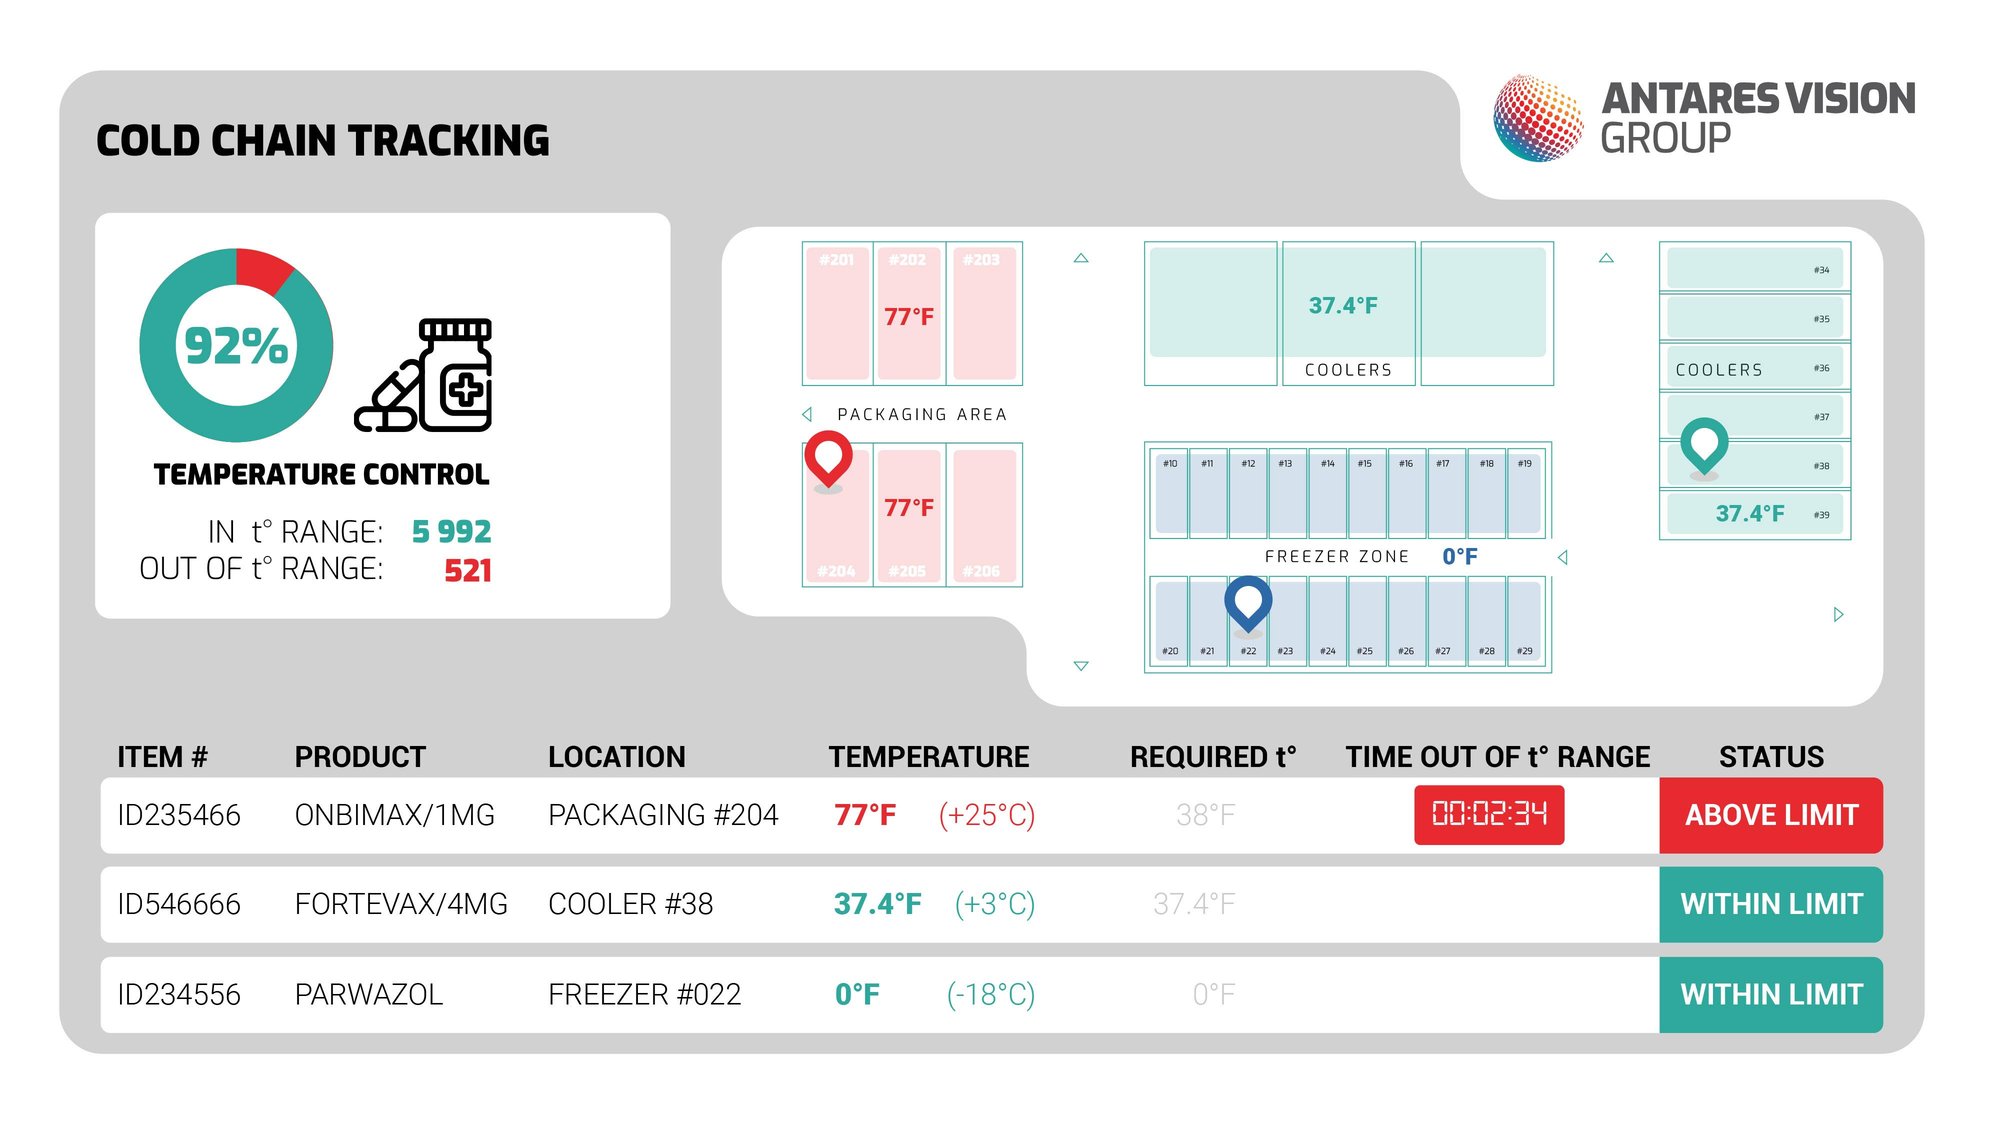Select freezer cell #15 on the map
The image size is (2000, 1125).
pos(1365,495)
